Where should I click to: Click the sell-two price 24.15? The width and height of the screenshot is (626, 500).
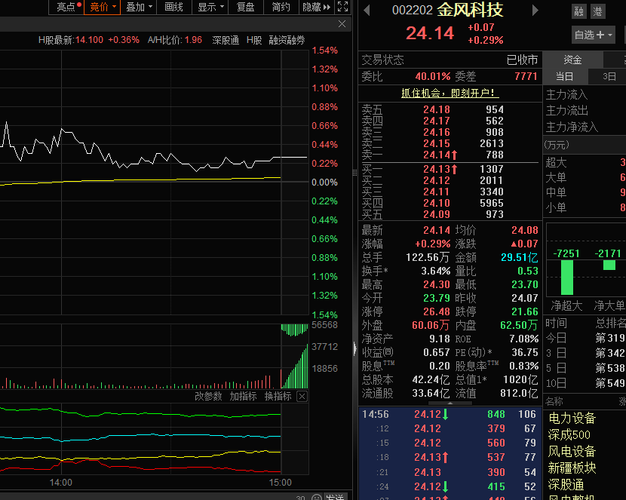coord(436,143)
